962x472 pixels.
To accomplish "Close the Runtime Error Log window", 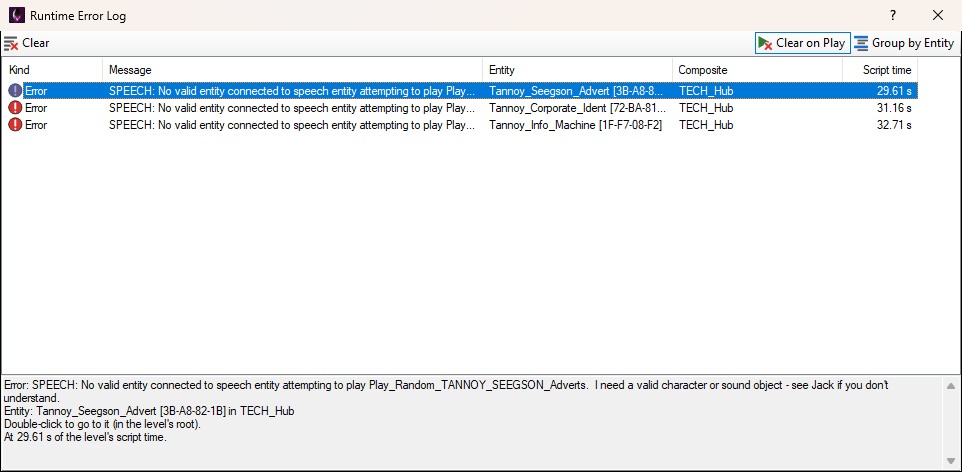I will [x=937, y=15].
